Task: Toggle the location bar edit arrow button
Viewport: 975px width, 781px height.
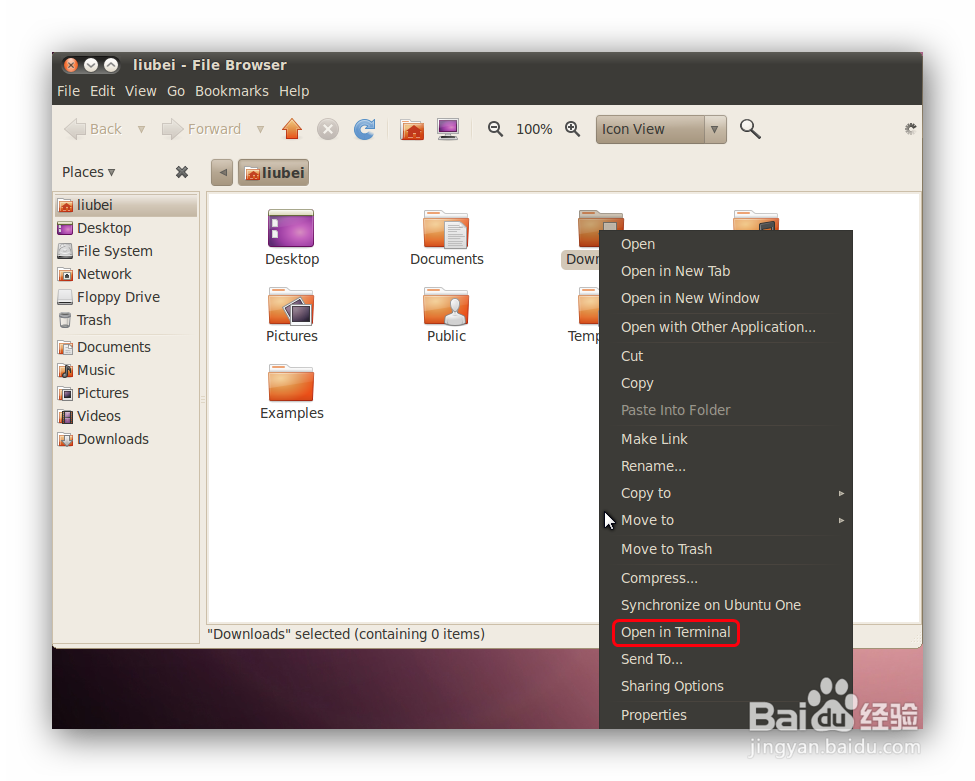Action: click(x=222, y=172)
